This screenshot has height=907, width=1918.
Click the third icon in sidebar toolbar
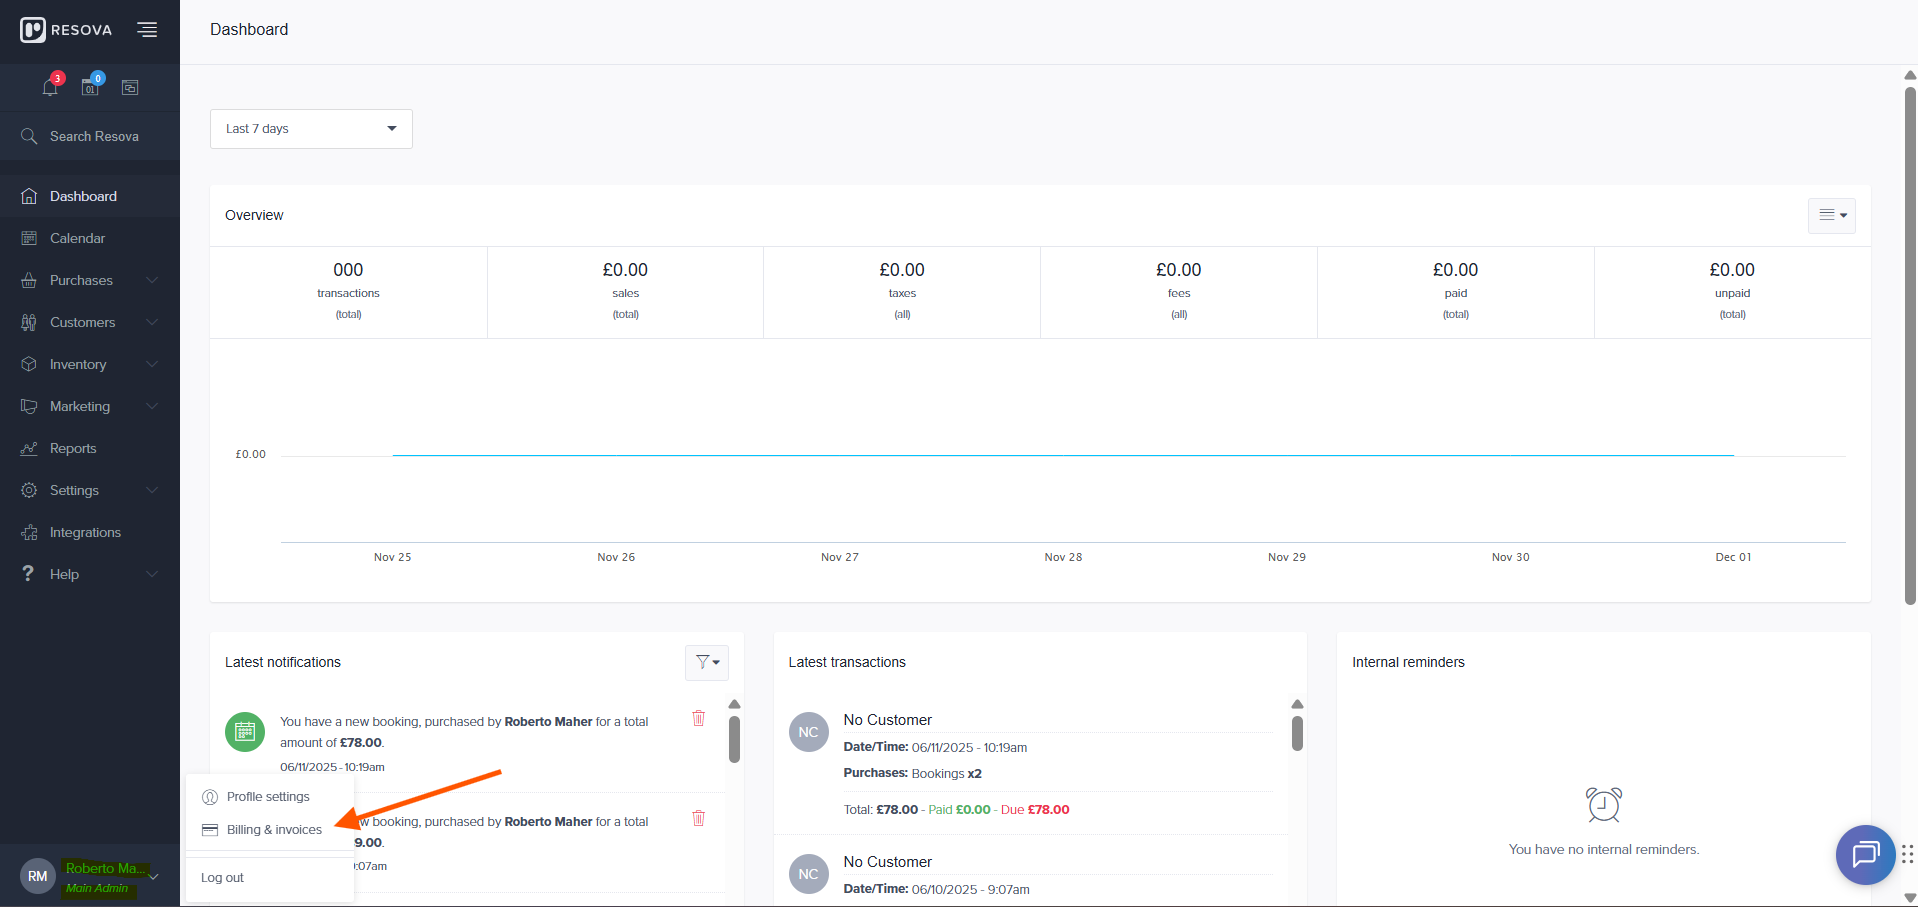pos(130,87)
